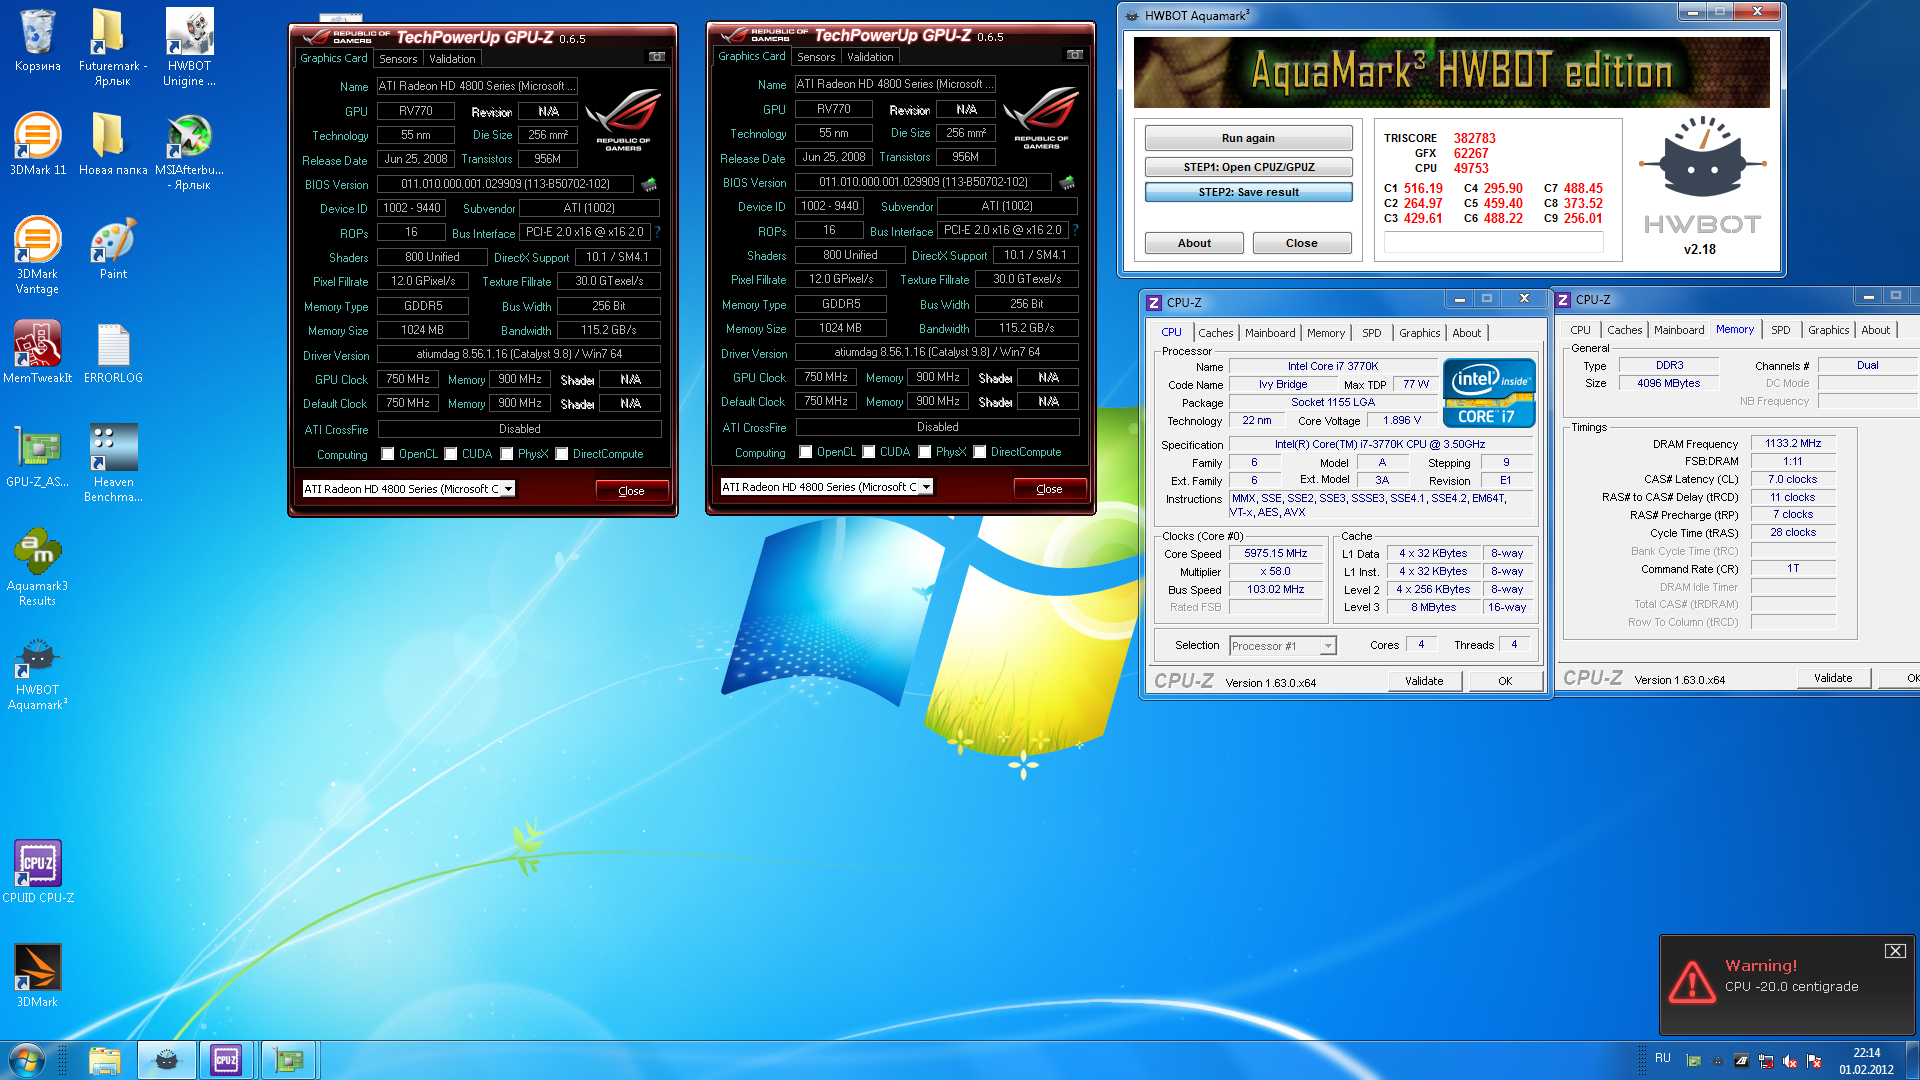Click Close button in left GPU-Z
The height and width of the screenshot is (1080, 1920).
[631, 491]
